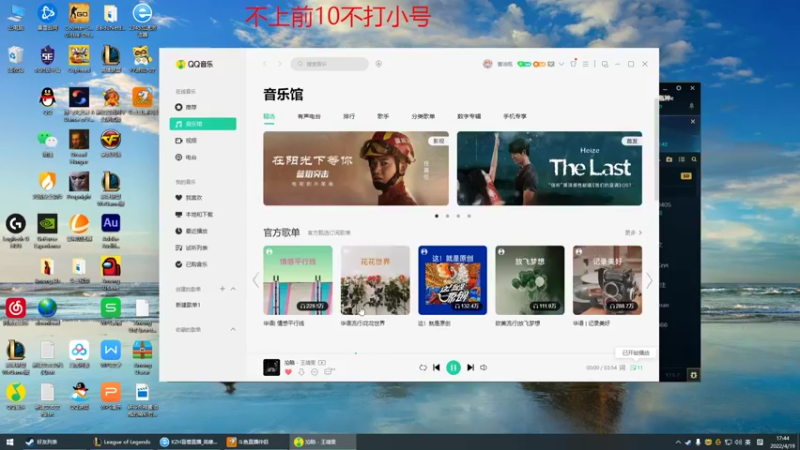
Task: Collapse the collected playlists section
Action: coord(233,330)
